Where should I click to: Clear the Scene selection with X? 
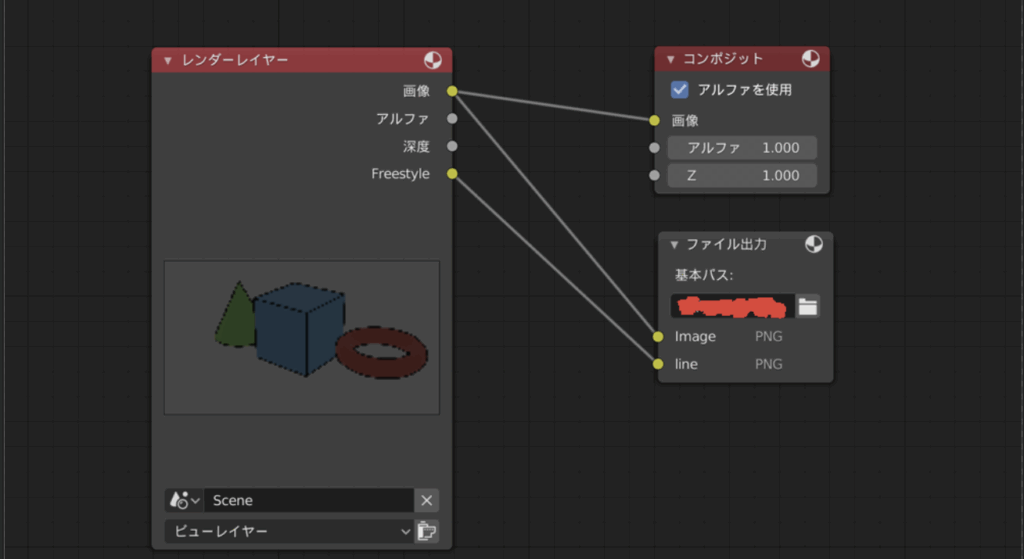426,500
